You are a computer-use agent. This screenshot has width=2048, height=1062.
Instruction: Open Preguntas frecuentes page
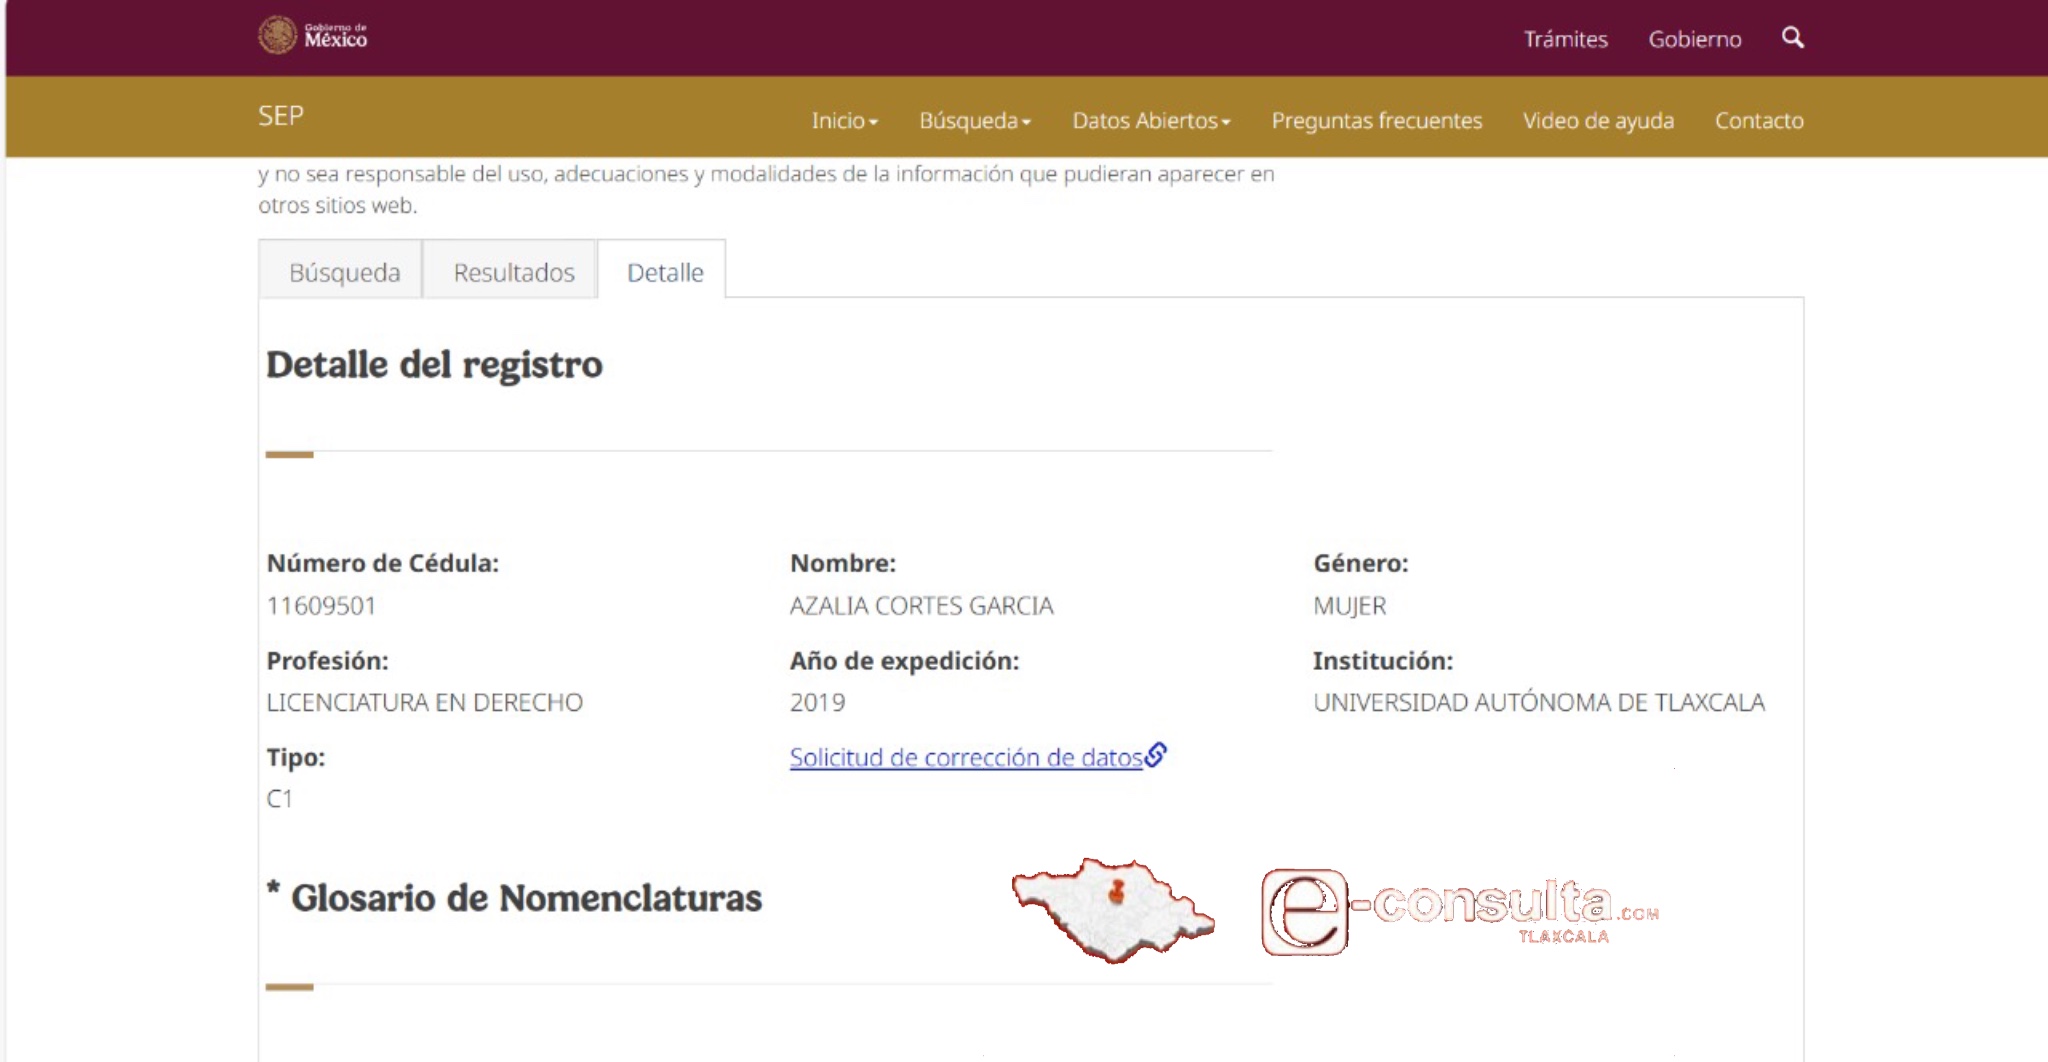click(x=1376, y=121)
